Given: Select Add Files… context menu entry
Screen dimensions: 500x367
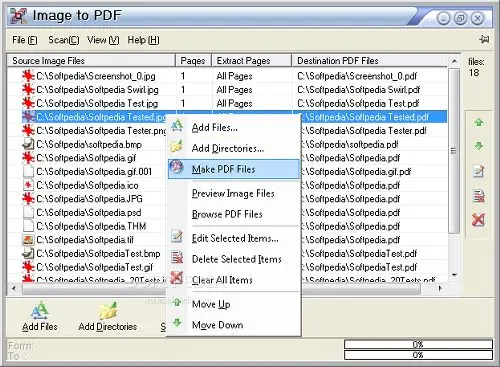Looking at the screenshot, I should click(234, 127).
